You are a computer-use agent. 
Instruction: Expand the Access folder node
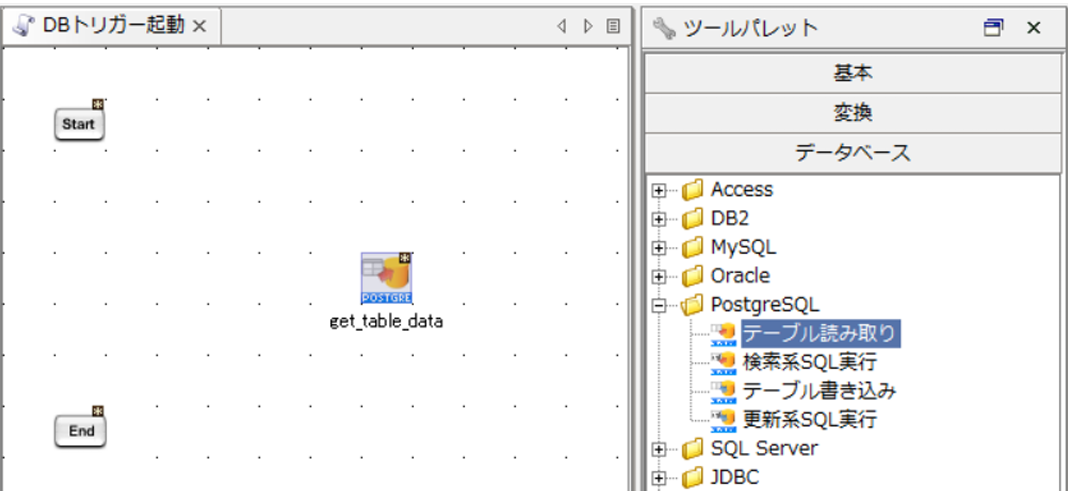tap(659, 190)
